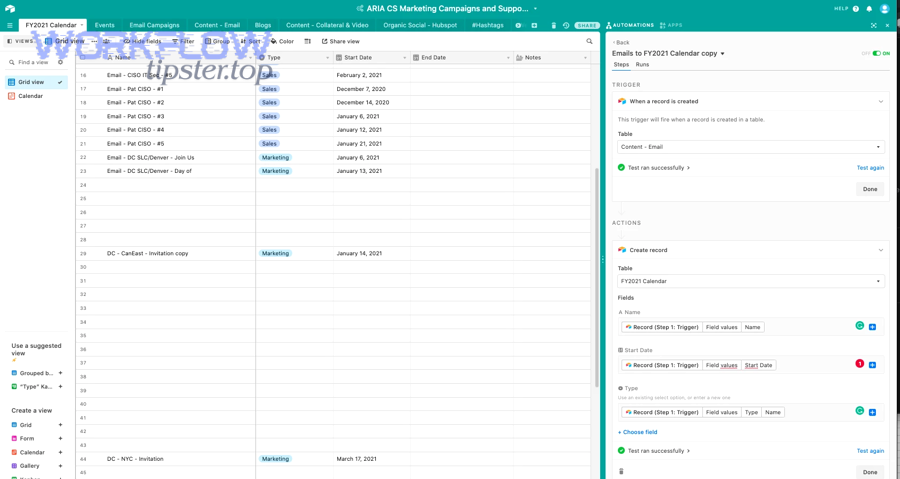
Task: Click the trash icon in the table tab bar
Action: [x=554, y=25]
